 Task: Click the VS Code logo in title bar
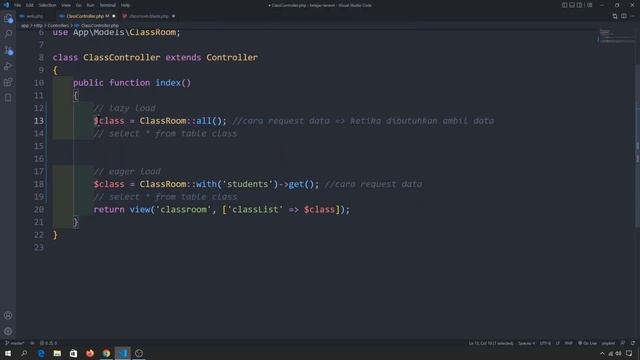6,5
